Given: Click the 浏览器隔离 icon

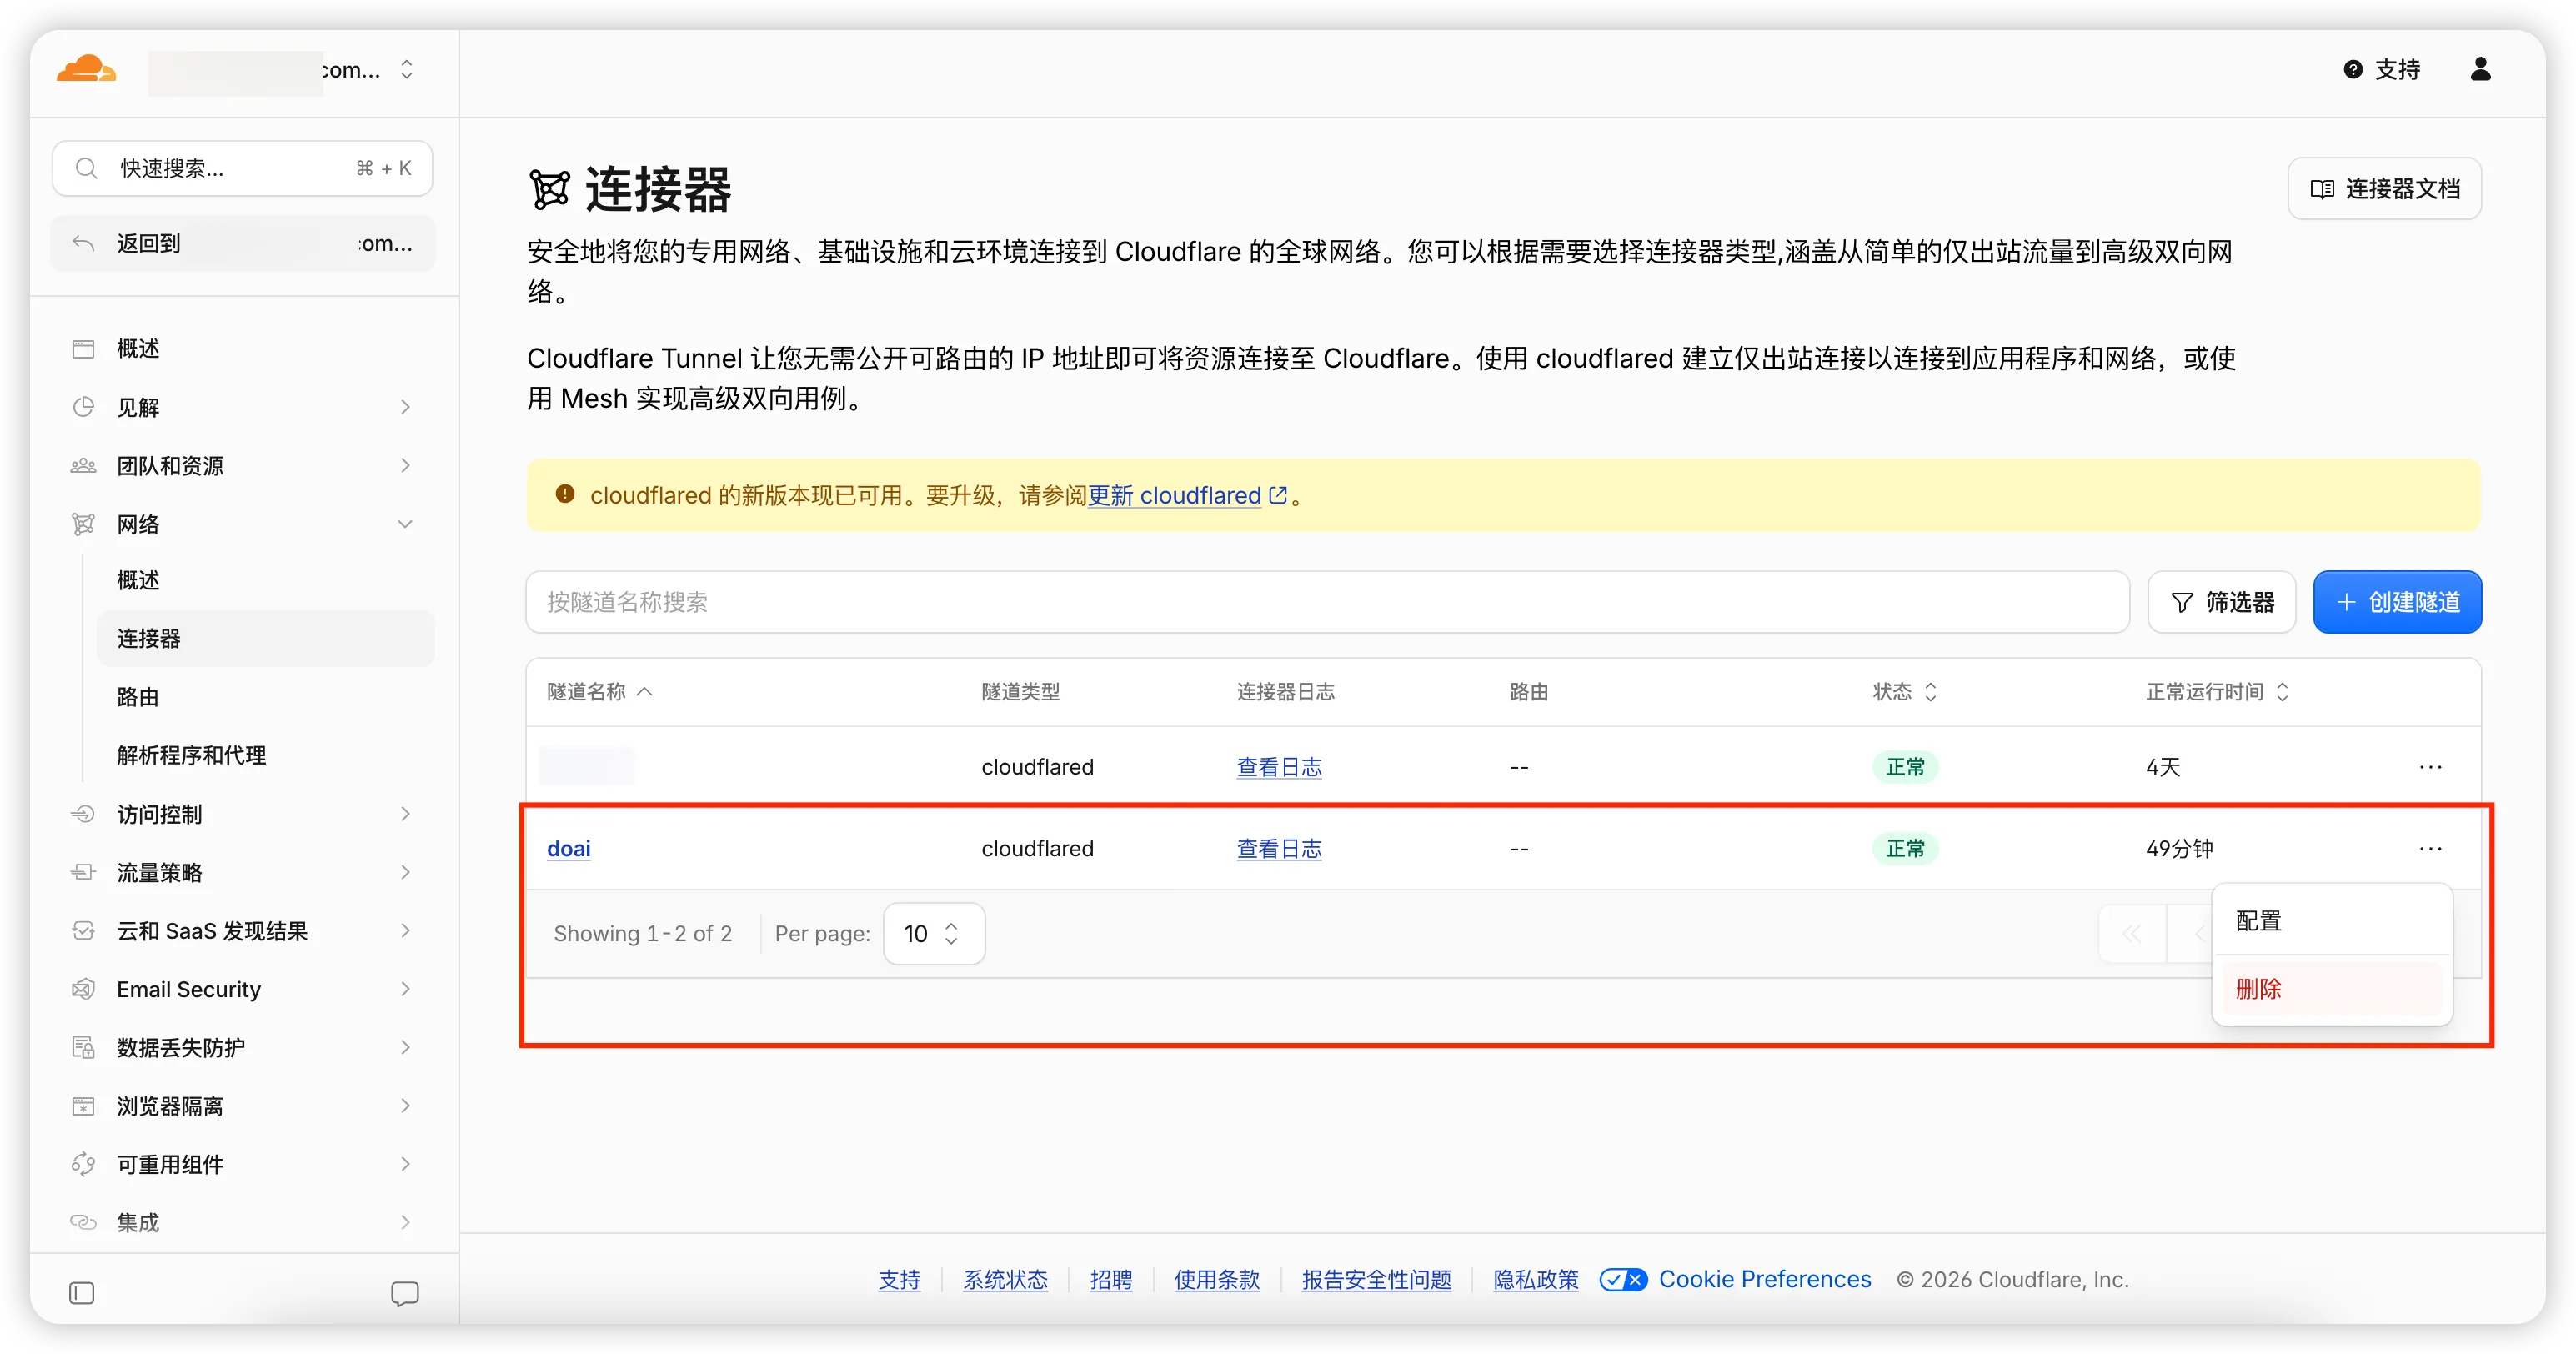Looking at the screenshot, I should 83,1106.
